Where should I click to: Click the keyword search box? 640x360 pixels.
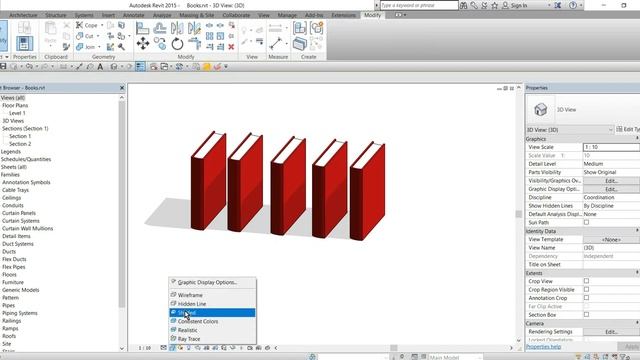419,5
